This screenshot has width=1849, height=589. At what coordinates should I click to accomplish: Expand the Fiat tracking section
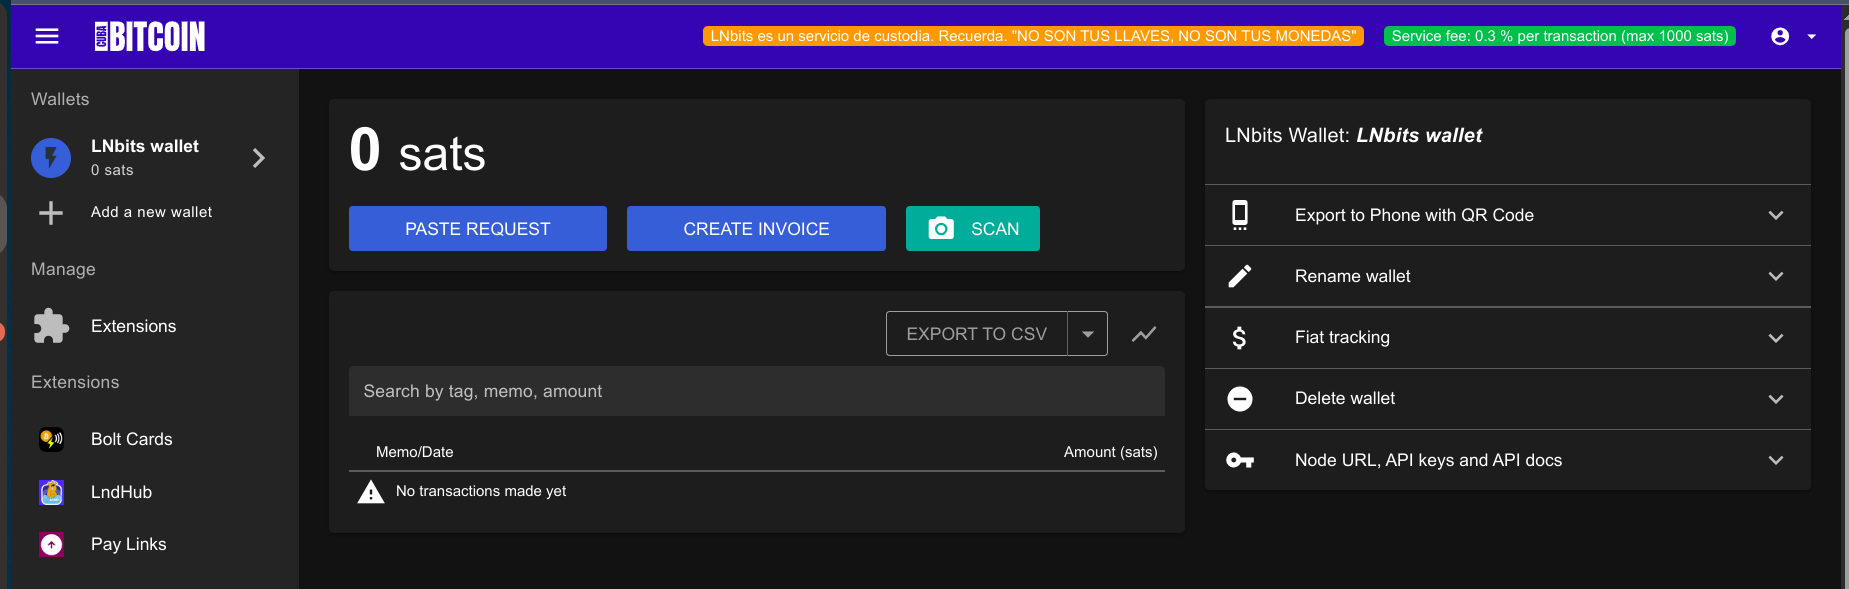click(x=1508, y=338)
